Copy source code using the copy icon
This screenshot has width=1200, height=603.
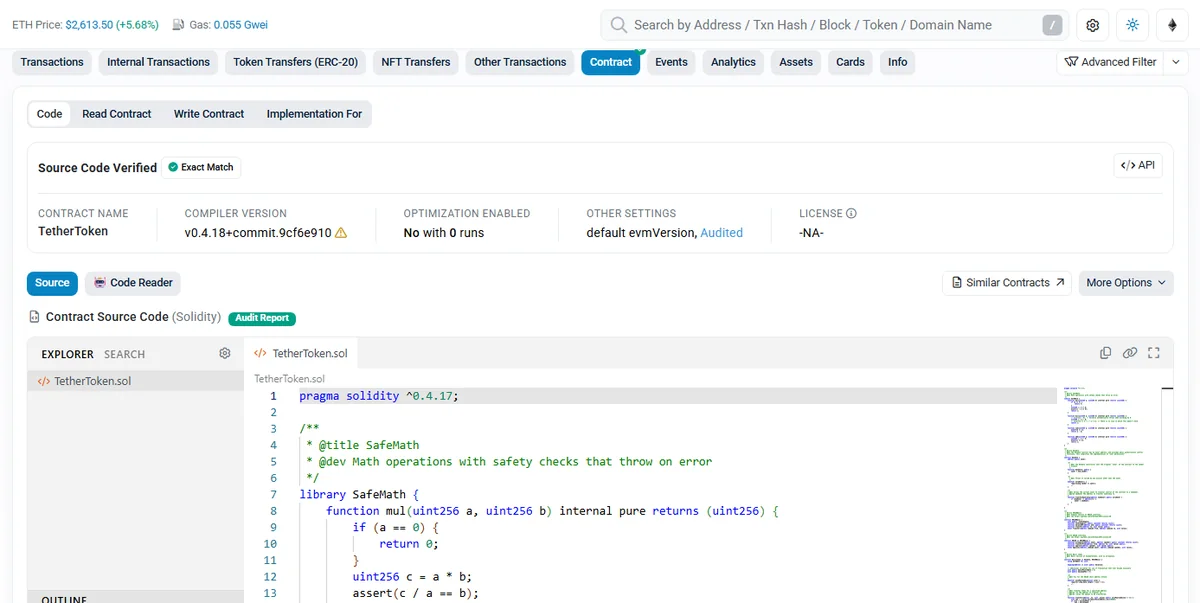point(1105,353)
